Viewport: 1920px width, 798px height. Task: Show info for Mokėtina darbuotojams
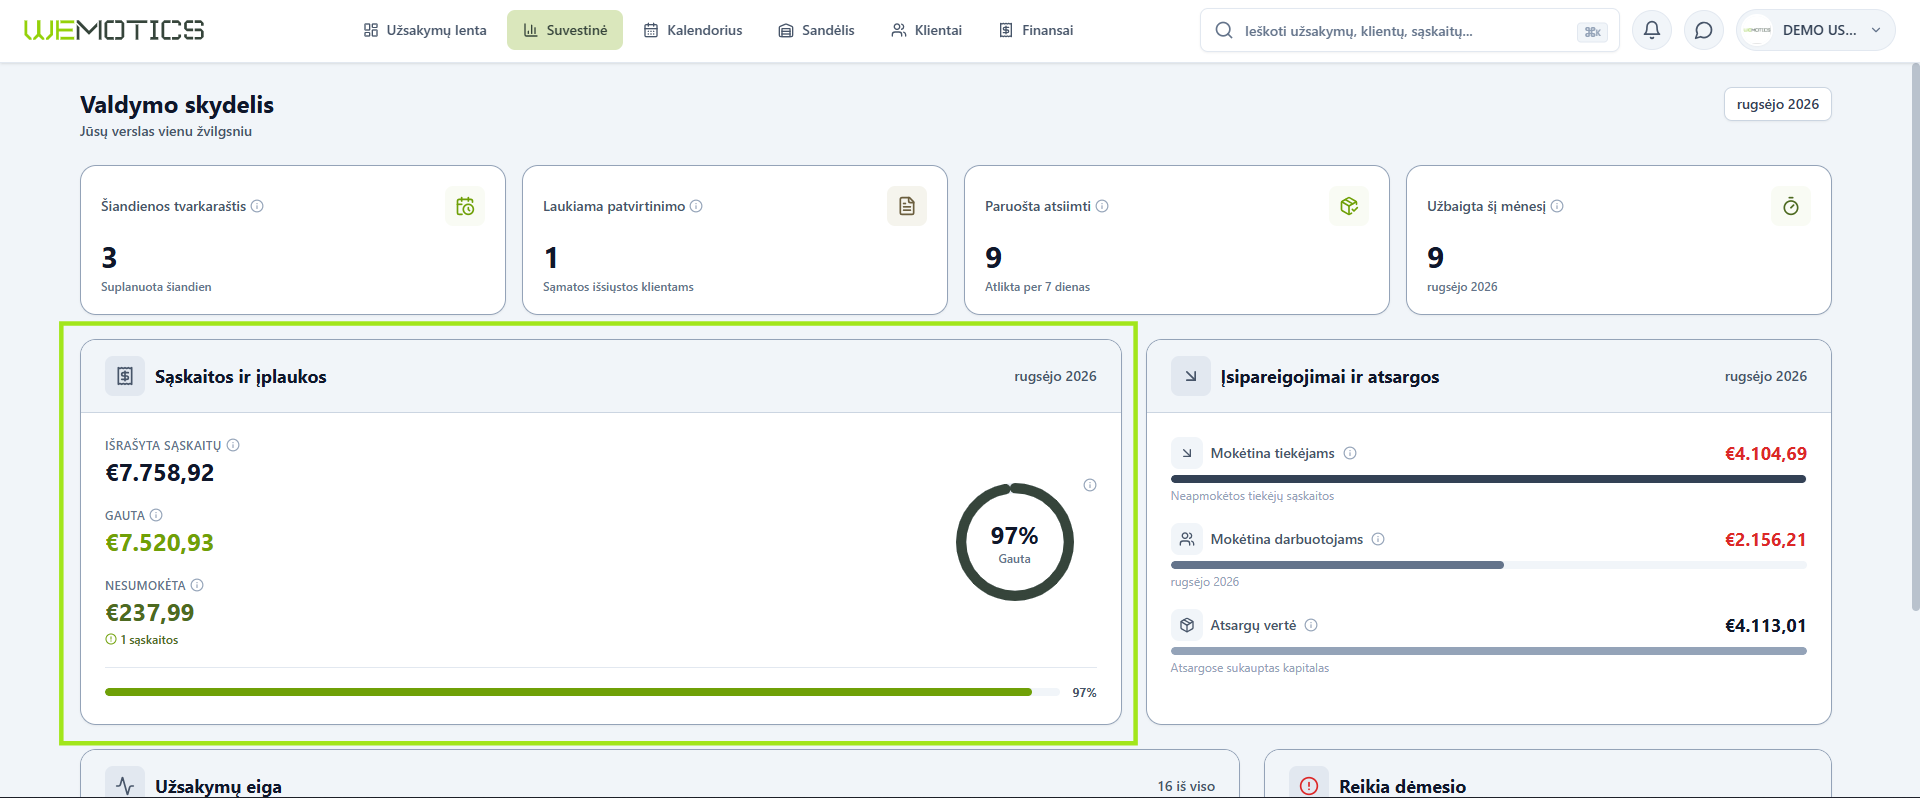(1378, 539)
